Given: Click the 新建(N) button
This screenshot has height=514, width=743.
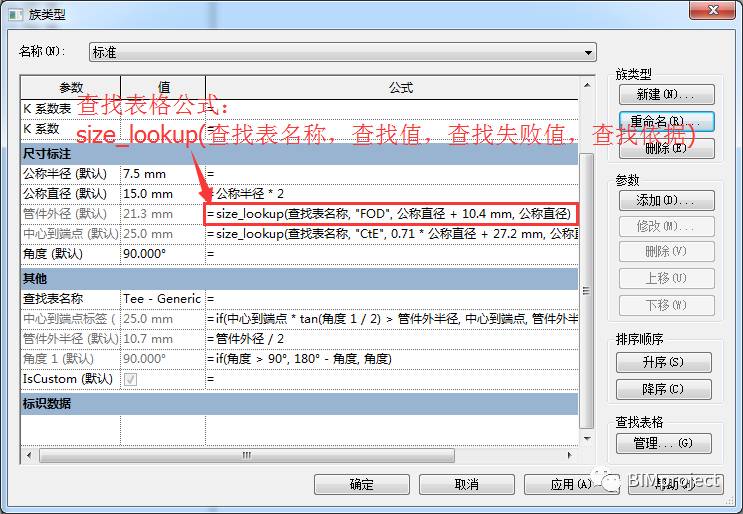Looking at the screenshot, I should [666, 94].
